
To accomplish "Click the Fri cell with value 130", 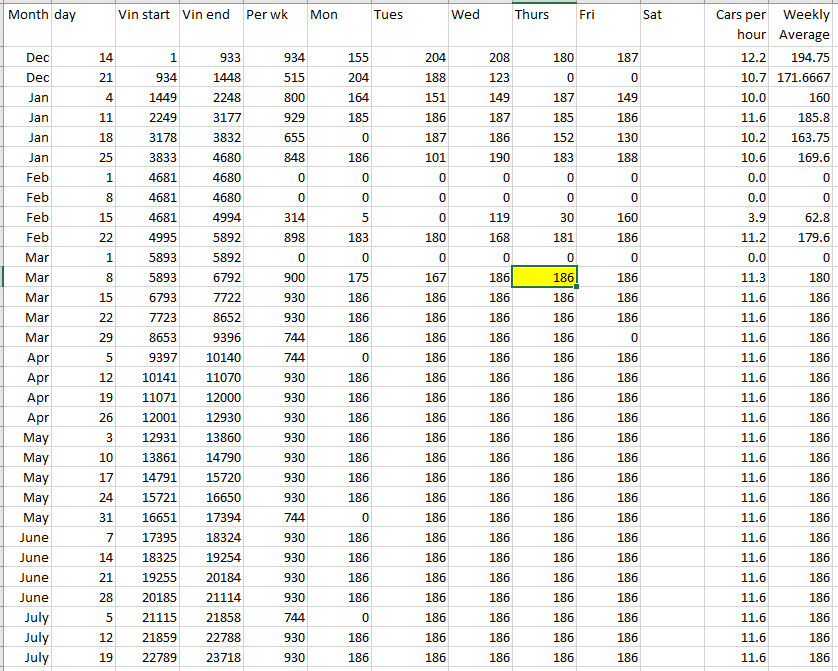I will pyautogui.click(x=609, y=137).
